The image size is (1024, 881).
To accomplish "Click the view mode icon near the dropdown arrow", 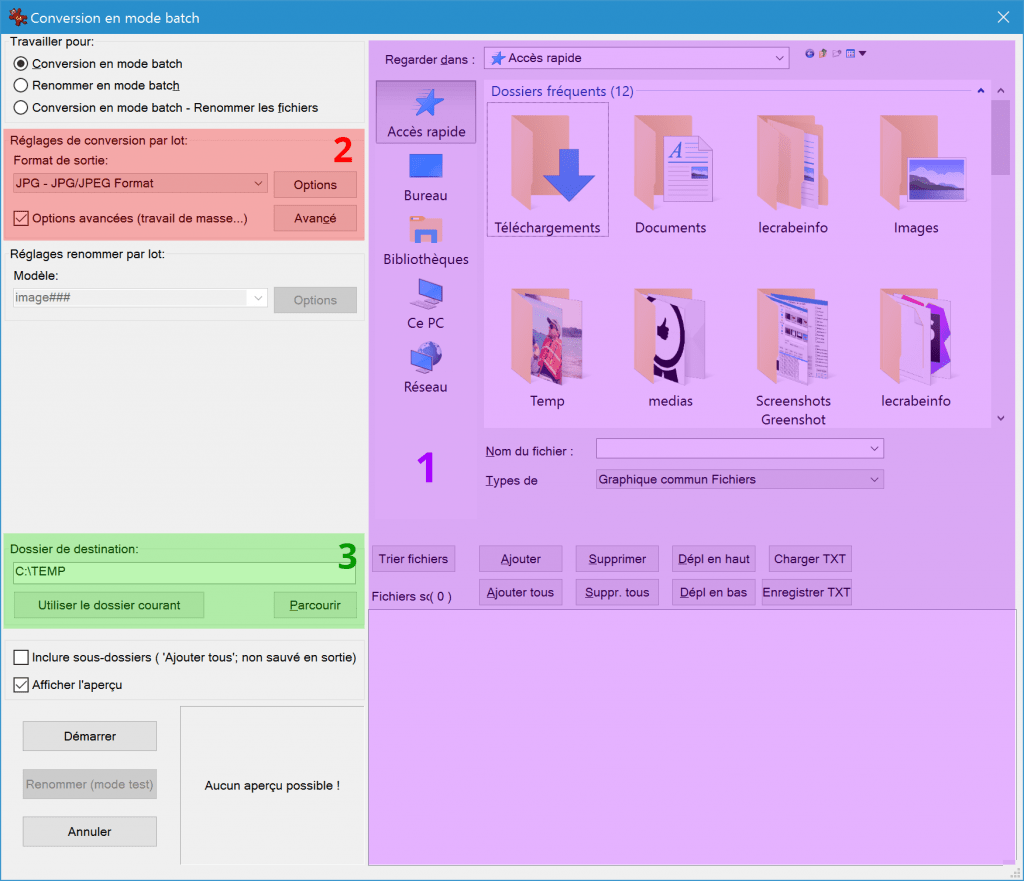I will point(850,53).
